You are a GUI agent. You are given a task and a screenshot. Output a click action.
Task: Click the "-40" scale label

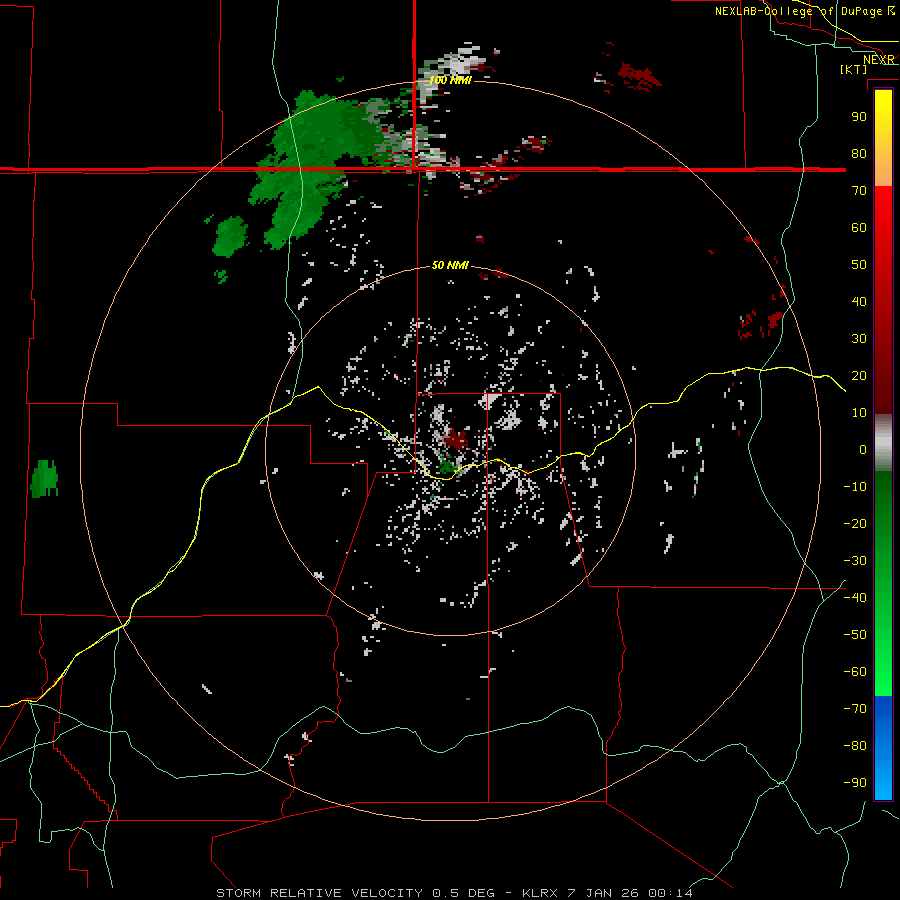tap(855, 598)
